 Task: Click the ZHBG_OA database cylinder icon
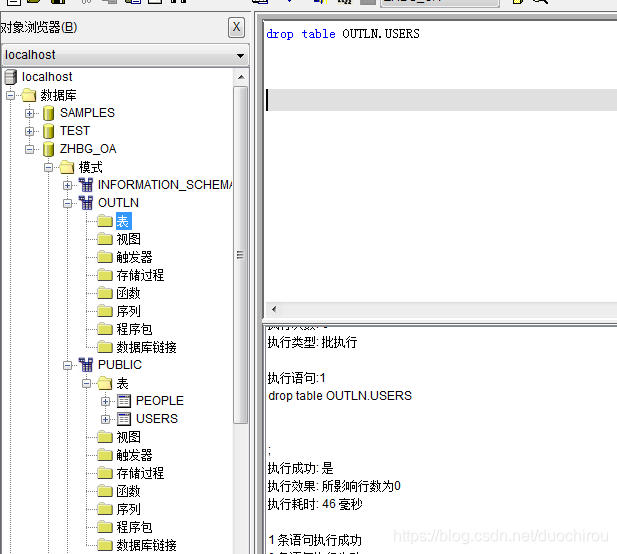click(48, 149)
